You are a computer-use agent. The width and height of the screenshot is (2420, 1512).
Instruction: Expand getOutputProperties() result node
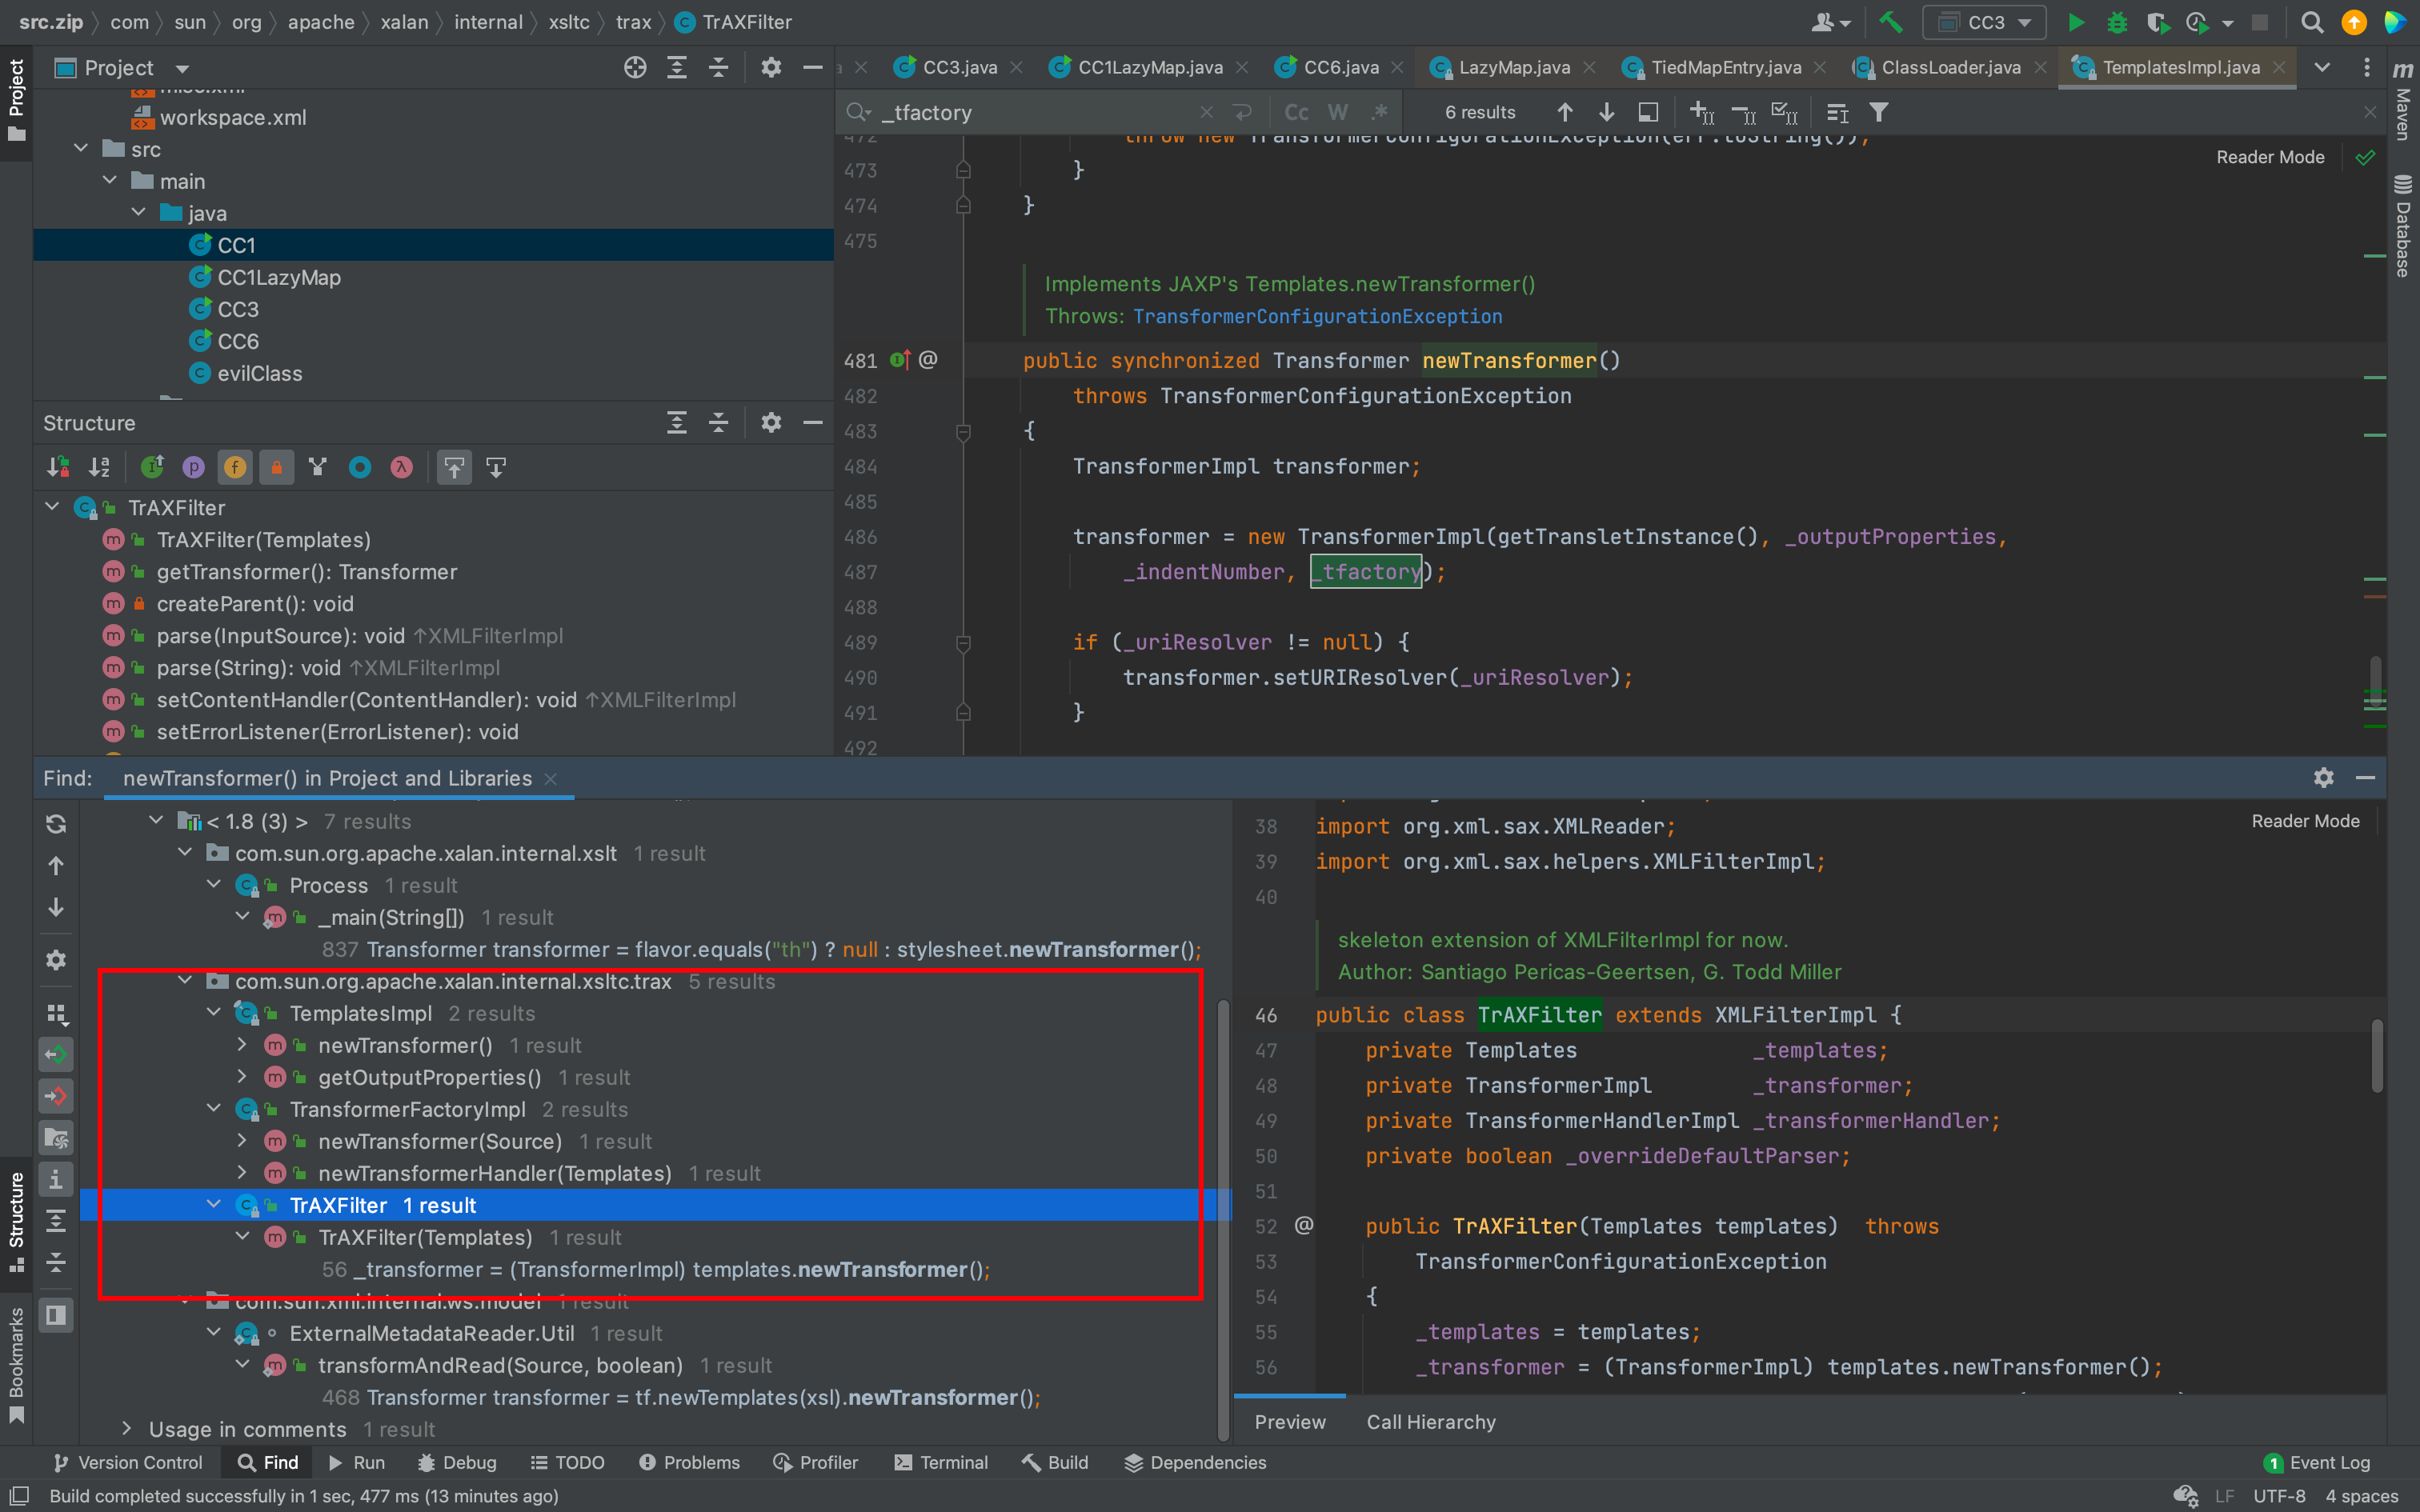[242, 1077]
